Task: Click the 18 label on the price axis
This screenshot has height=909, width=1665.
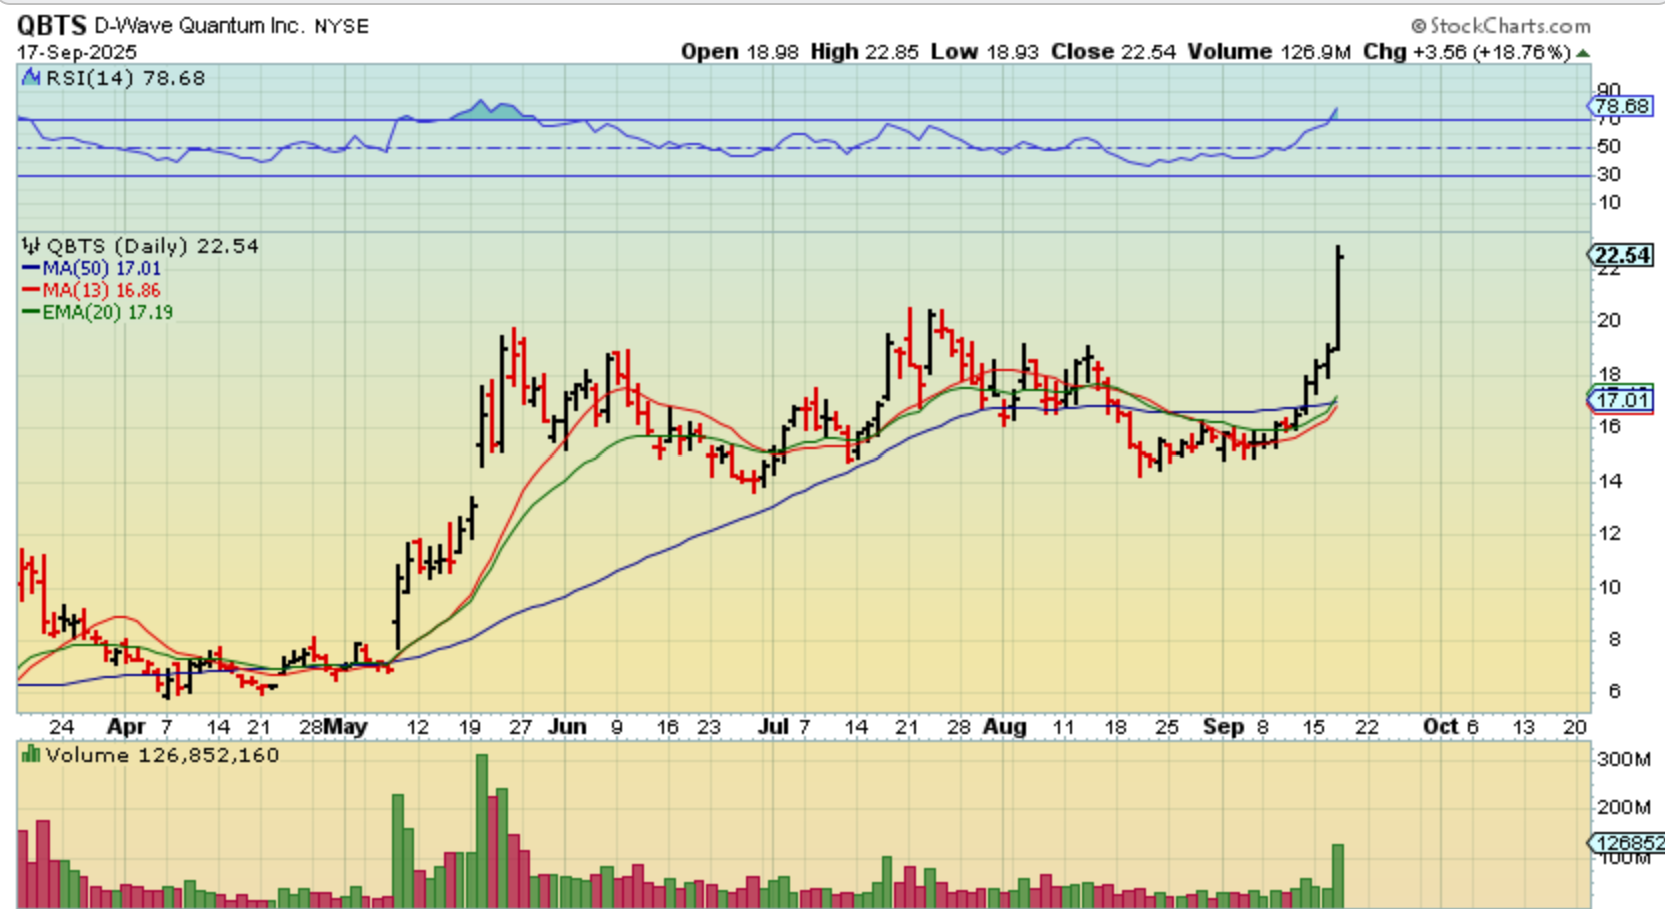Action: [x=1608, y=375]
